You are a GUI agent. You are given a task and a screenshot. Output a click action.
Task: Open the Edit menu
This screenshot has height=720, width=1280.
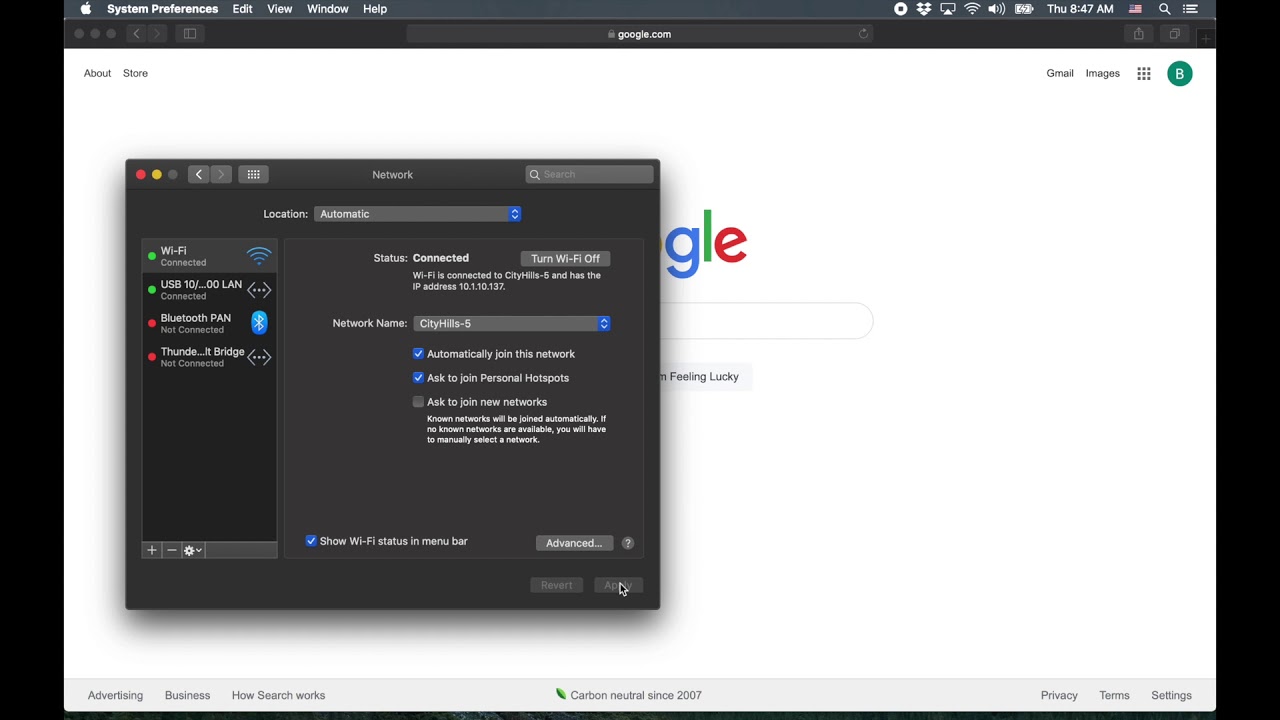[x=243, y=9]
